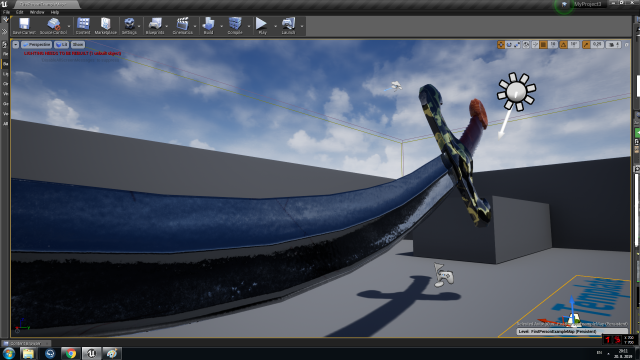Image resolution: width=640 pixels, height=360 pixels.
Task: Click the Cinematics toolbar icon
Action: (x=182, y=26)
